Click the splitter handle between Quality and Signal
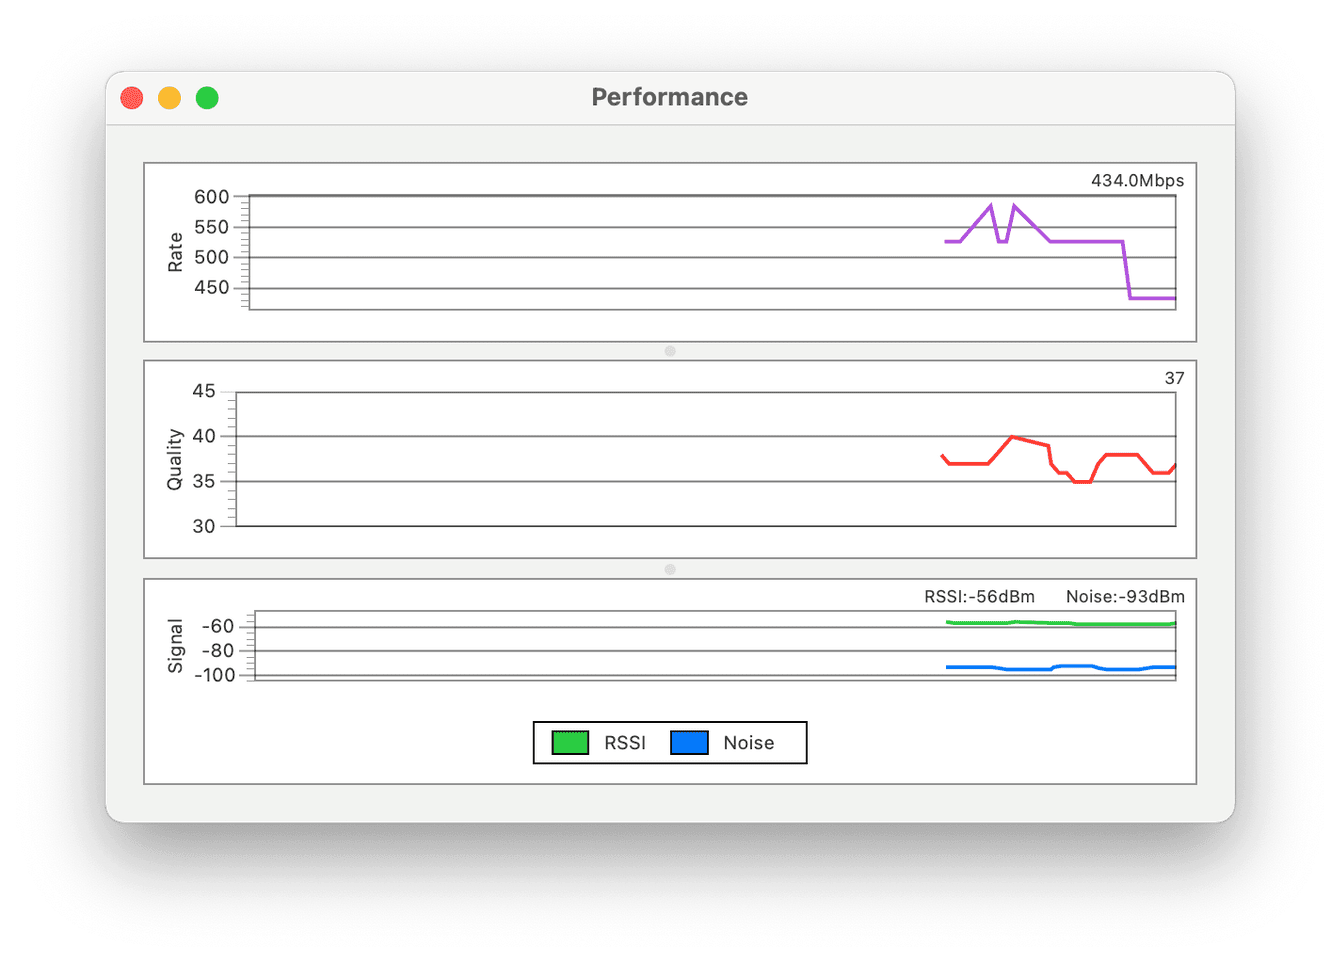 [670, 568]
